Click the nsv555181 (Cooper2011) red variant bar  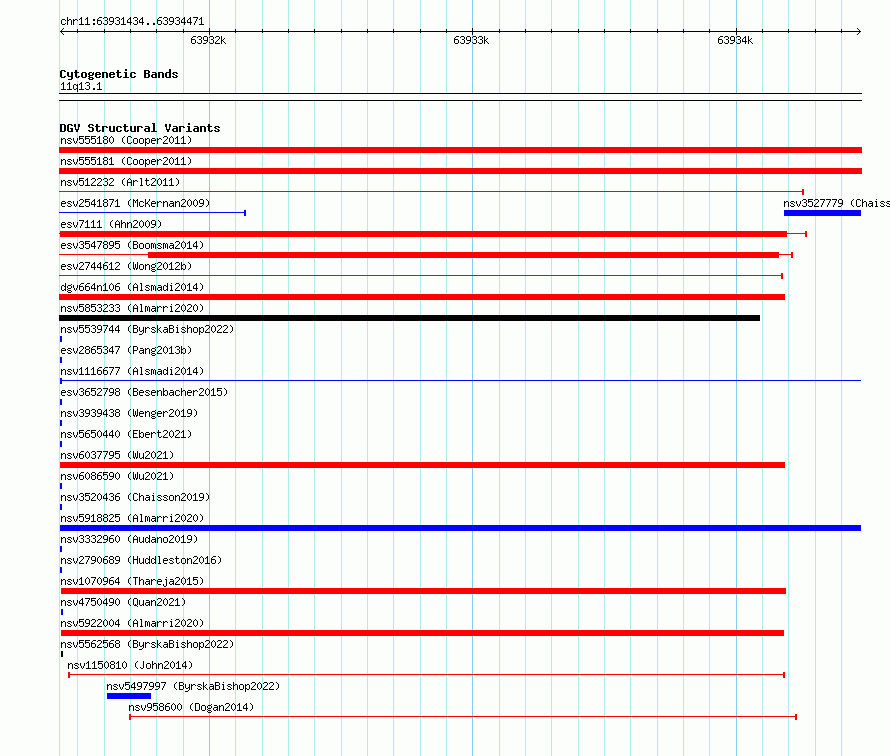[460, 171]
